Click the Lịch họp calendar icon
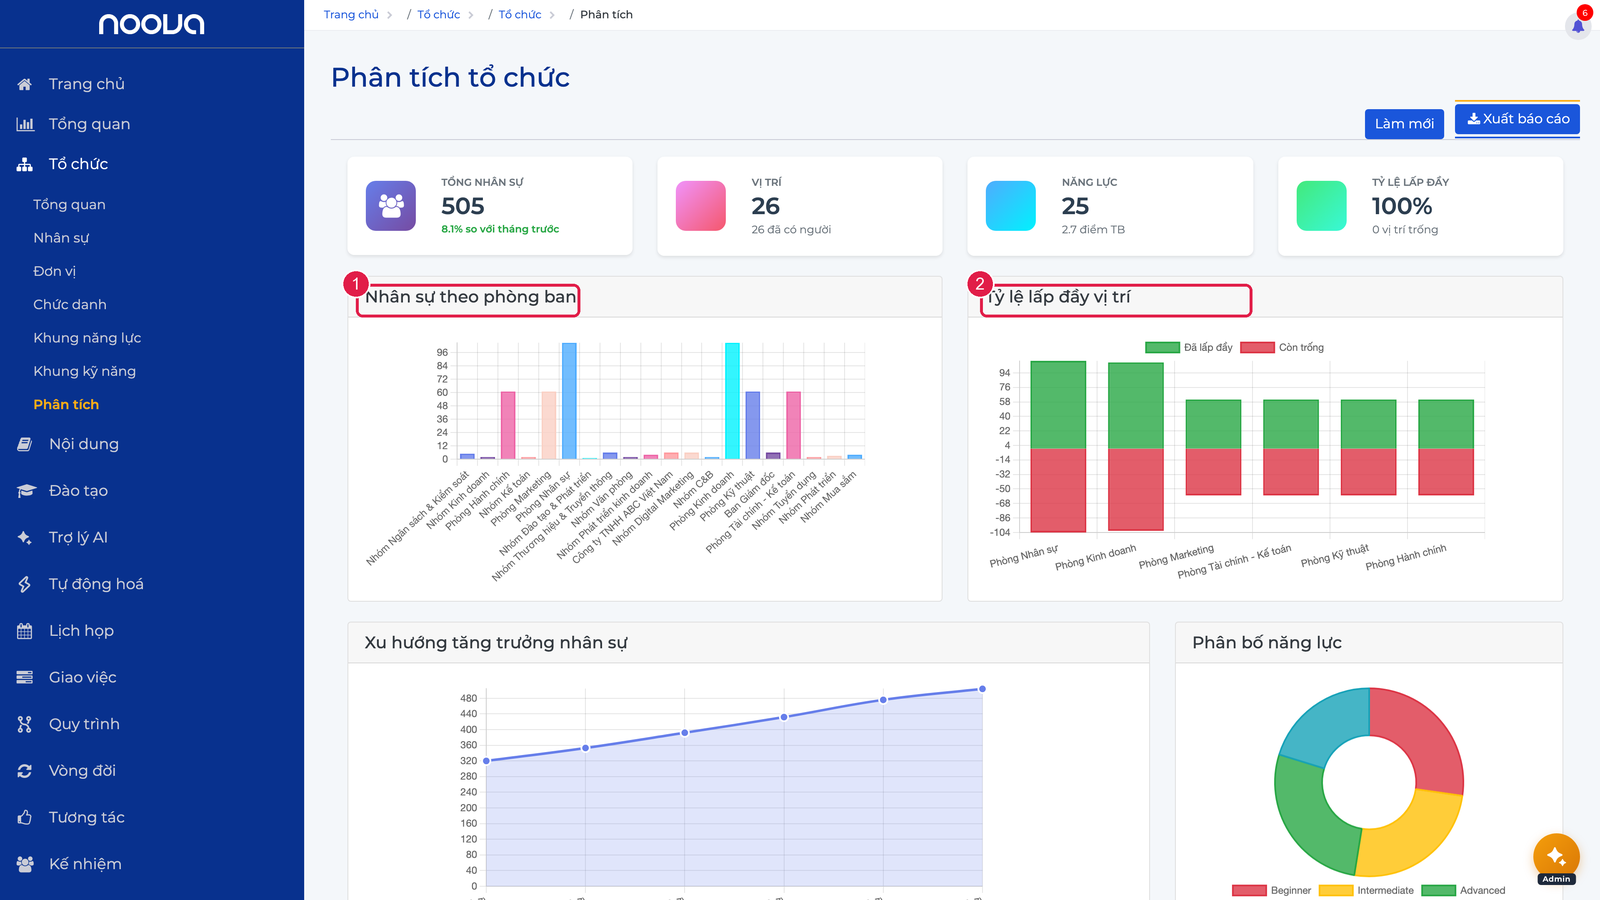The height and width of the screenshot is (900, 1600). (25, 631)
